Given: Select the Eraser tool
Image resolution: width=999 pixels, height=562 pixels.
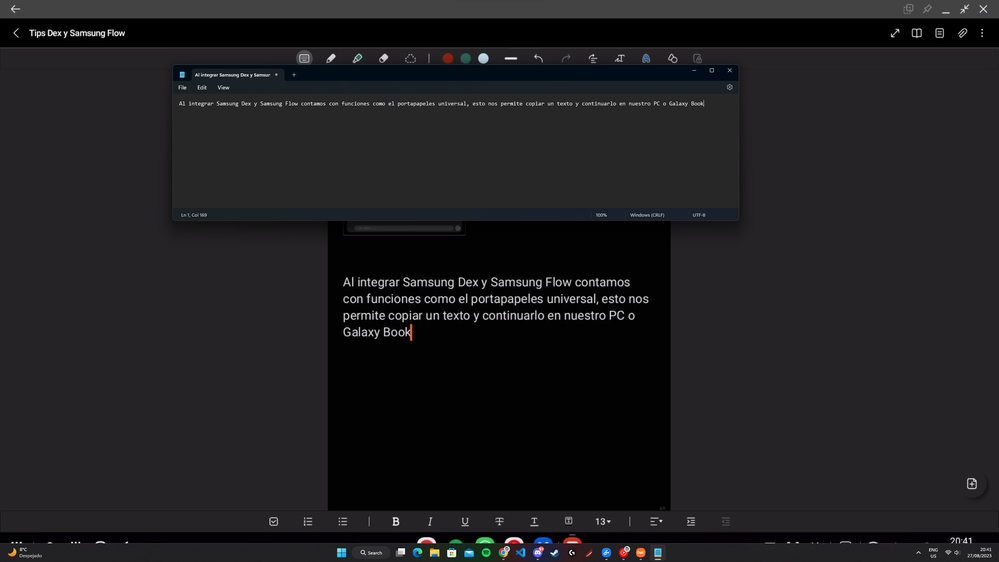Looking at the screenshot, I should pos(384,58).
